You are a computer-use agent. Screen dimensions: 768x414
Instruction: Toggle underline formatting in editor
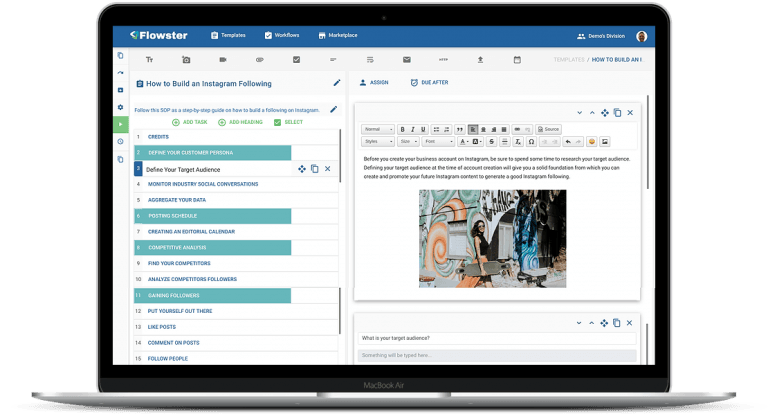pos(423,129)
